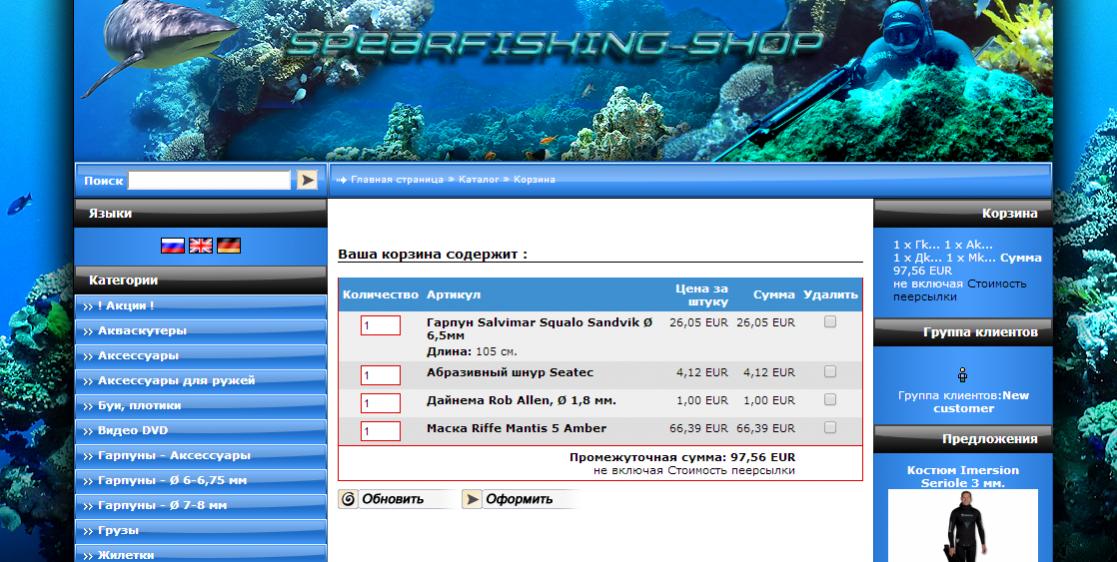
Task: Mark Маска Riffe Mantis for removal
Action: pos(830,428)
